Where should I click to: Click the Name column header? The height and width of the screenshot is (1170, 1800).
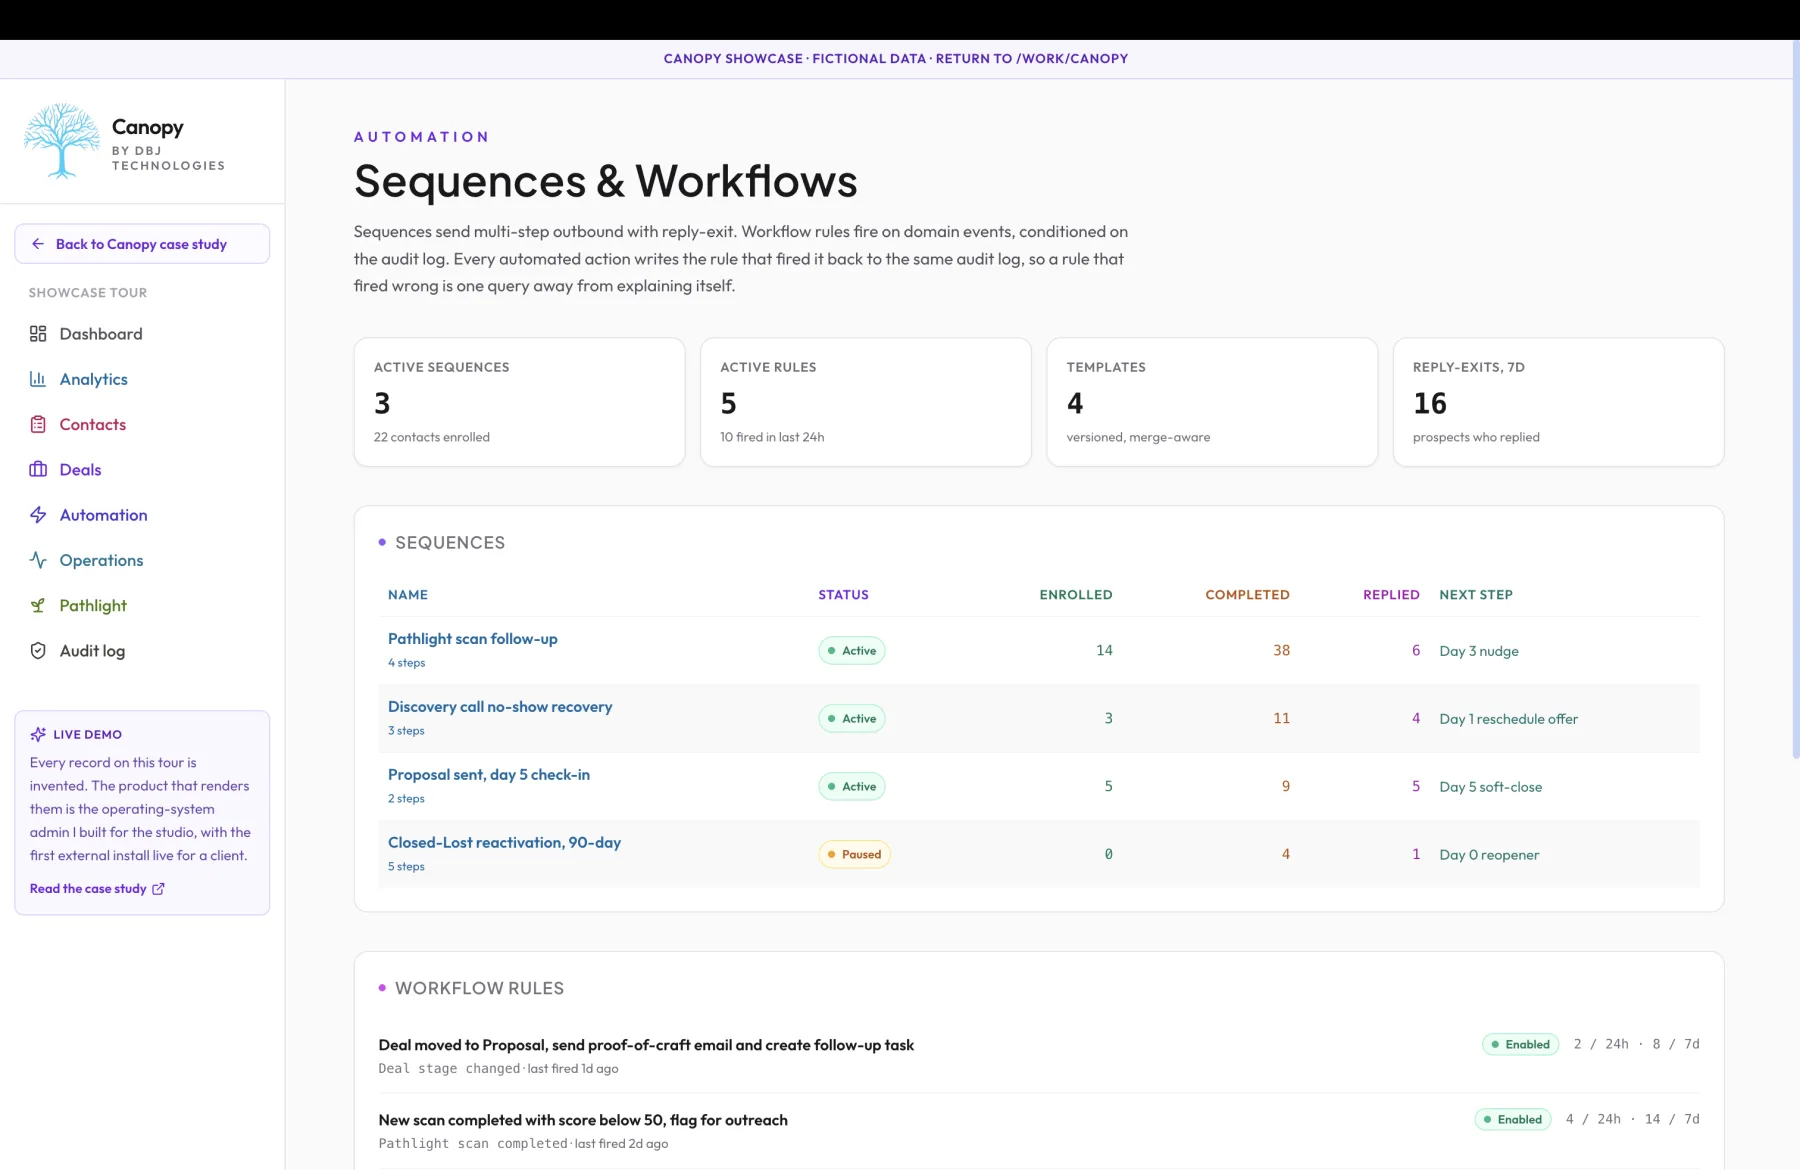tap(408, 595)
